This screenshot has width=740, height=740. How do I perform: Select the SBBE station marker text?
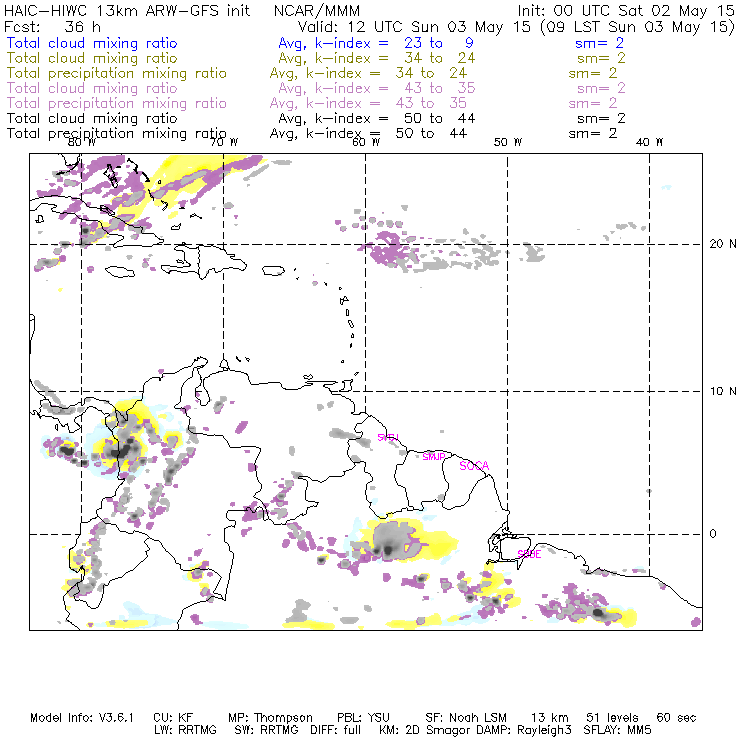coord(529,554)
